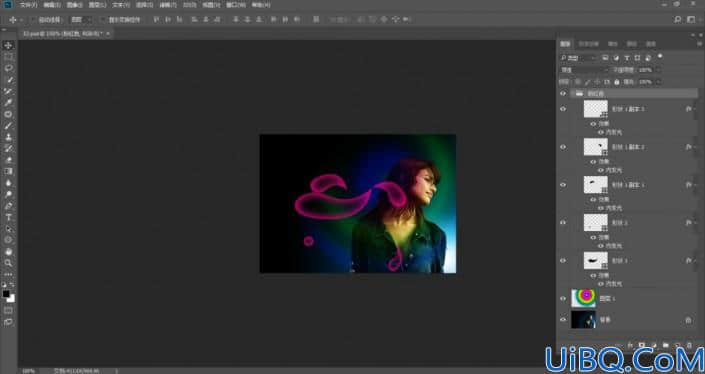Click the Add layer mask icon
705x374 pixels.
pos(642,345)
